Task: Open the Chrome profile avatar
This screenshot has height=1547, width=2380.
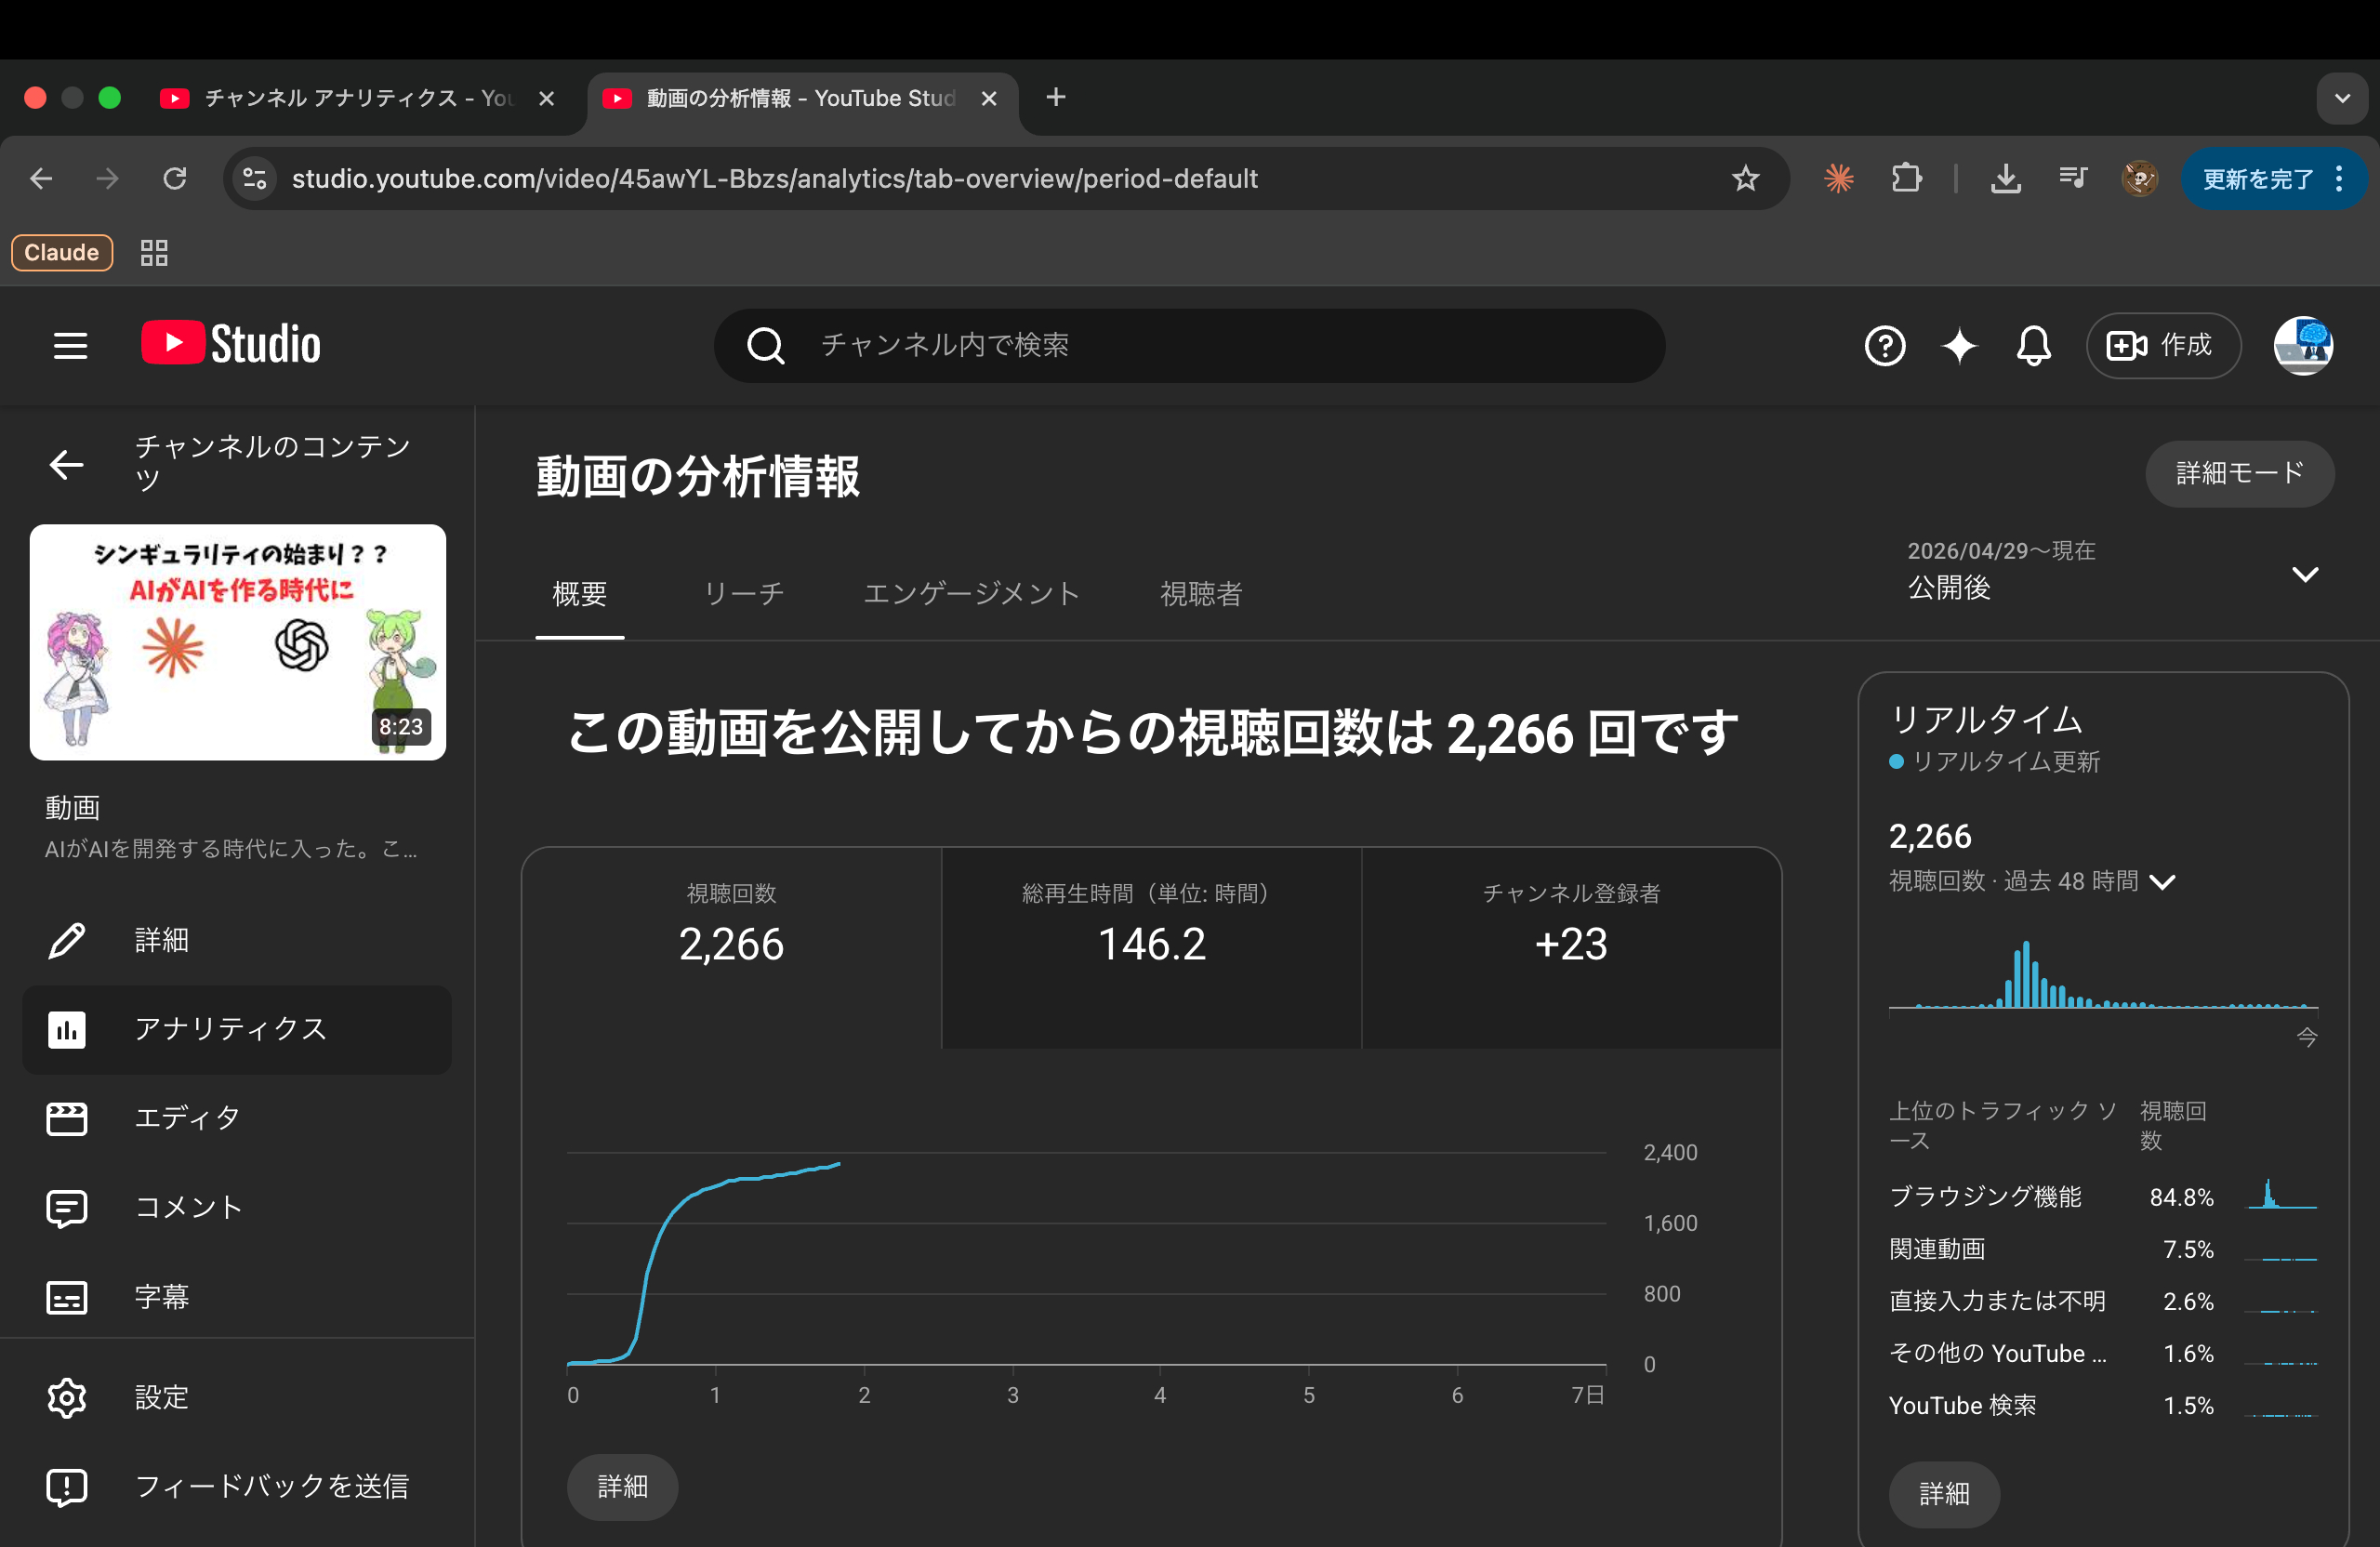Action: click(x=2140, y=179)
